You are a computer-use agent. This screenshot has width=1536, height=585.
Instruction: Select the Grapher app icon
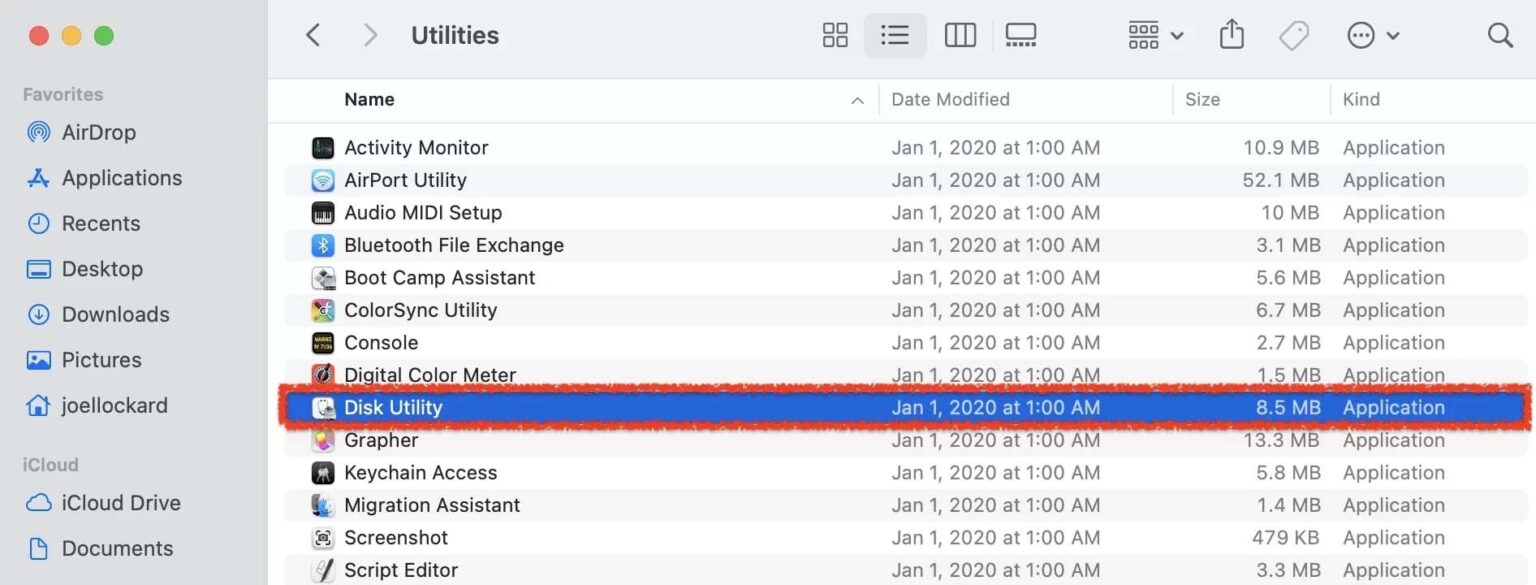coord(322,440)
